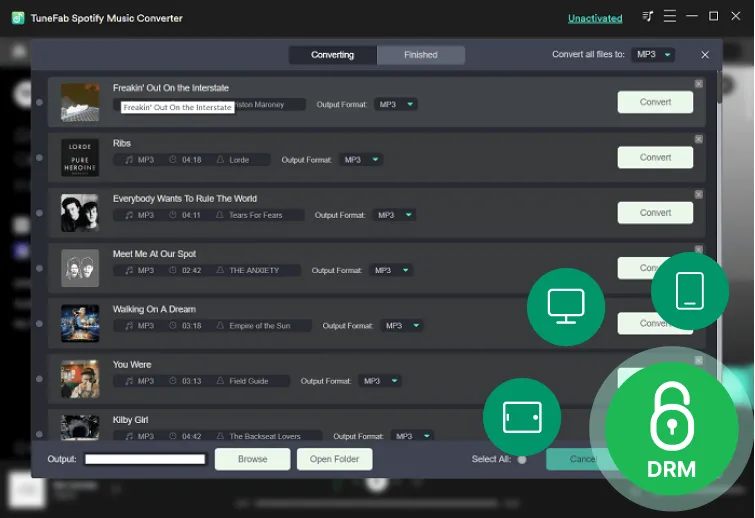The image size is (755, 518).
Task: Click the clock icon beside 02:42
Action: [173, 270]
